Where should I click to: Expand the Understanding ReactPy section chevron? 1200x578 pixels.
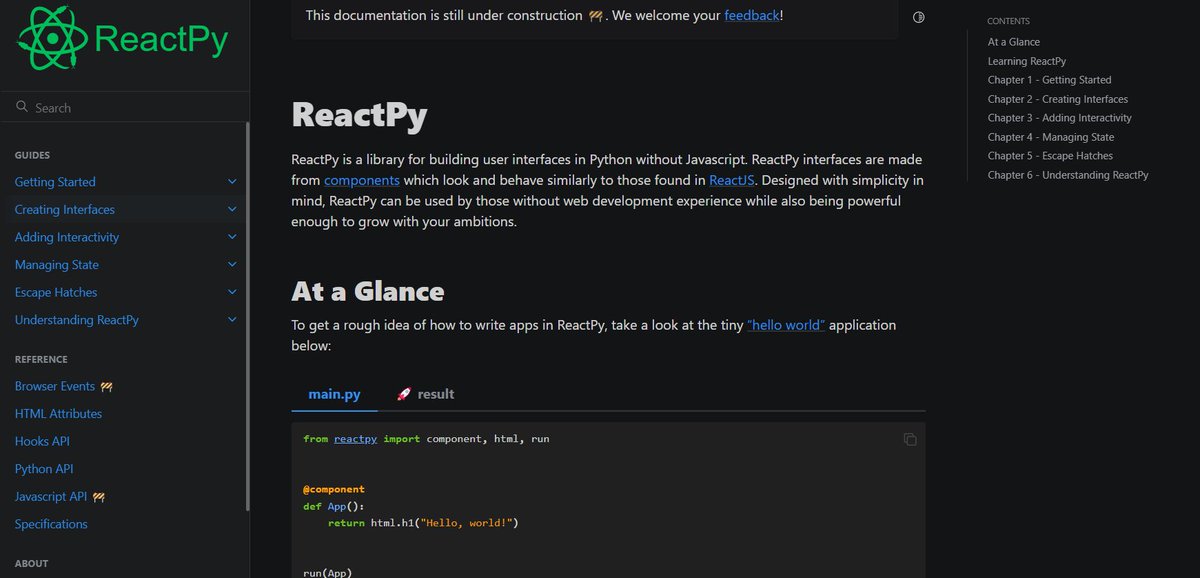pyautogui.click(x=232, y=320)
